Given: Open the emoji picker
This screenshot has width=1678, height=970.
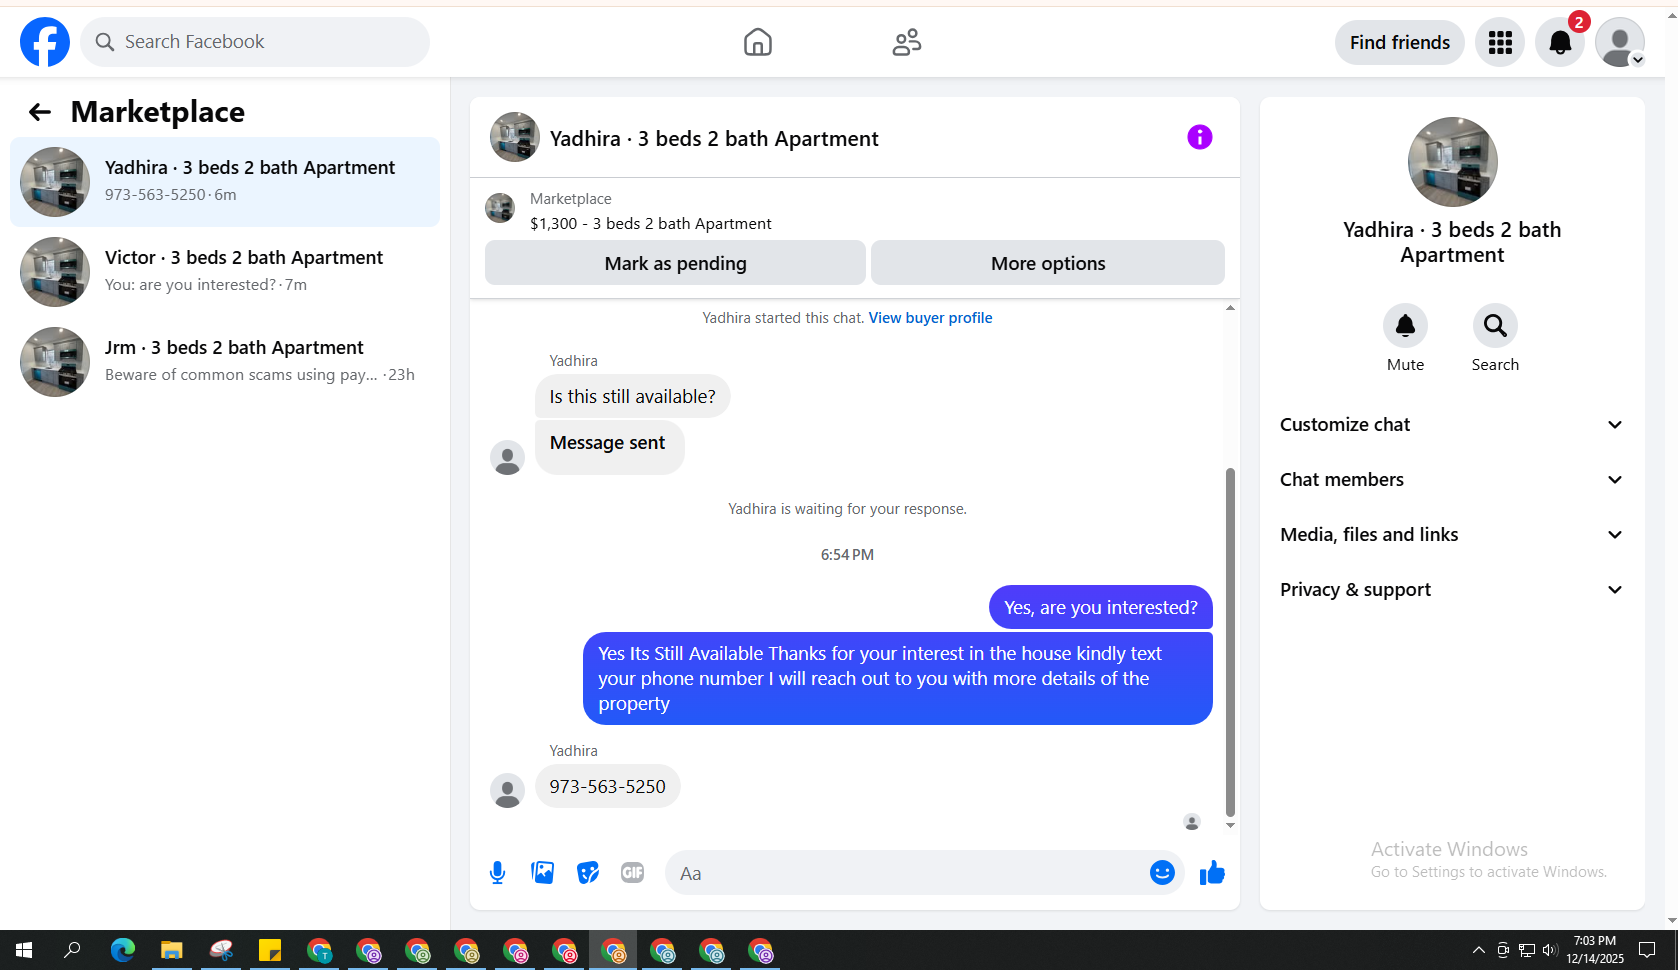Looking at the screenshot, I should 1162,873.
